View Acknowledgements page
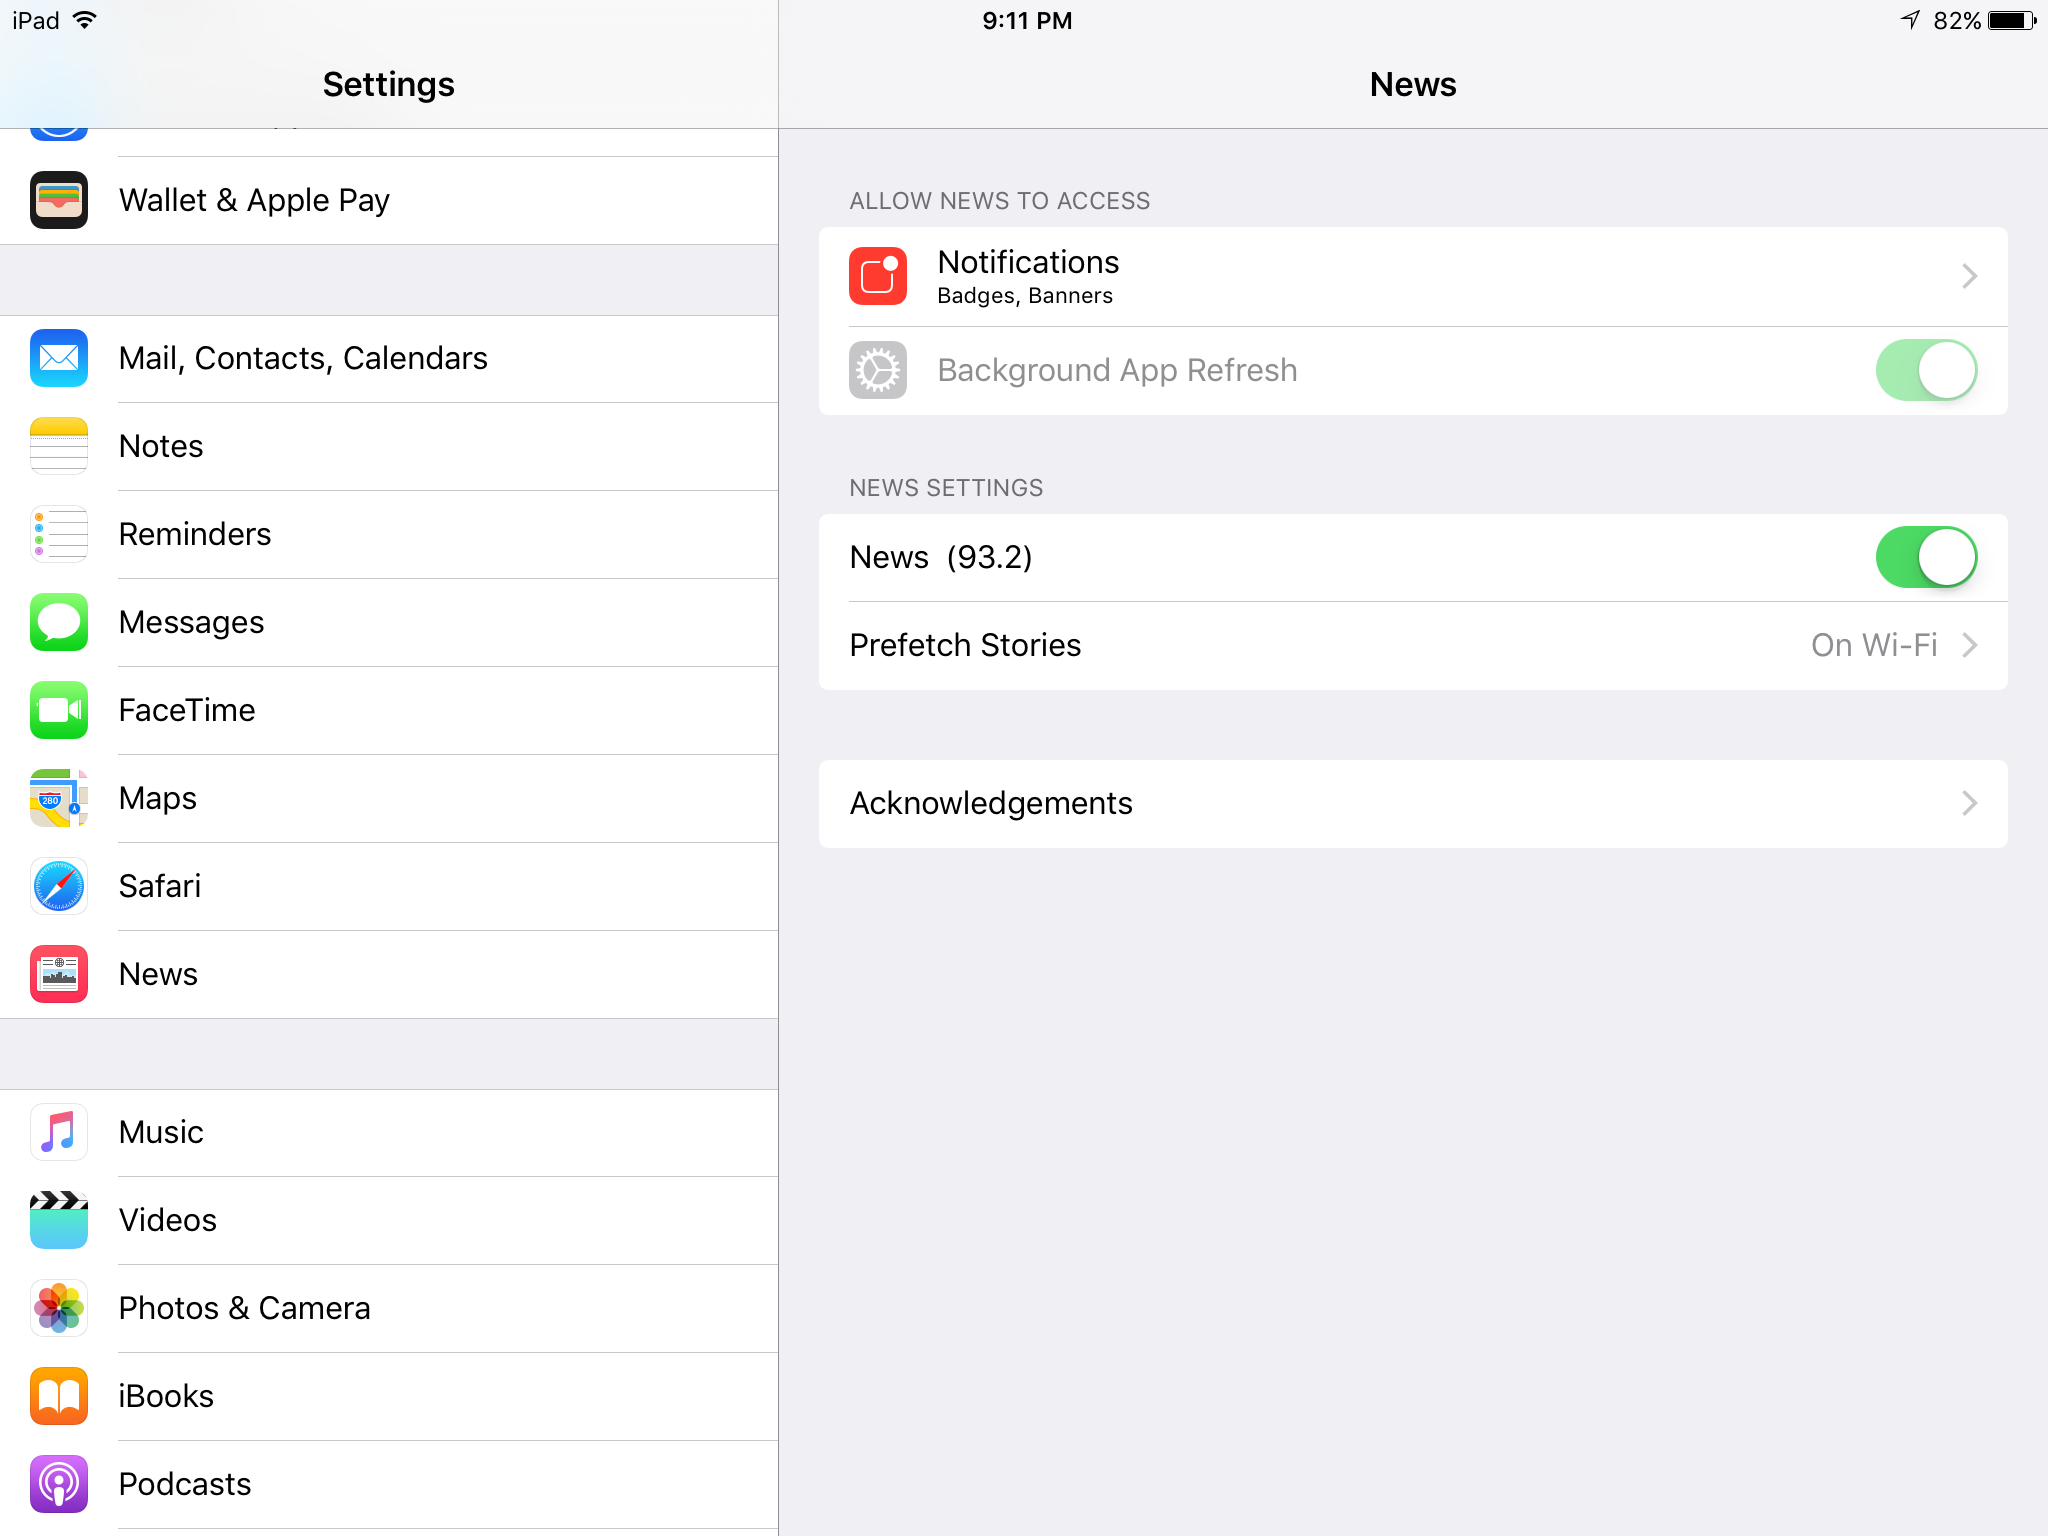Image resolution: width=2048 pixels, height=1536 pixels. point(1413,803)
